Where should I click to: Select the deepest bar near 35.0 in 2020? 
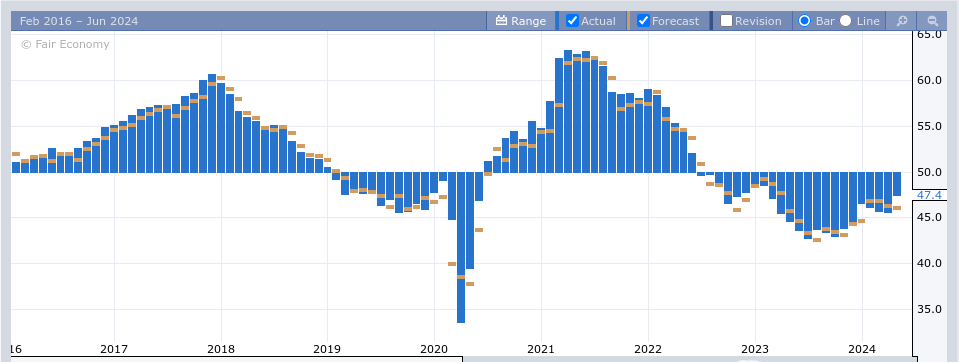(x=461, y=248)
